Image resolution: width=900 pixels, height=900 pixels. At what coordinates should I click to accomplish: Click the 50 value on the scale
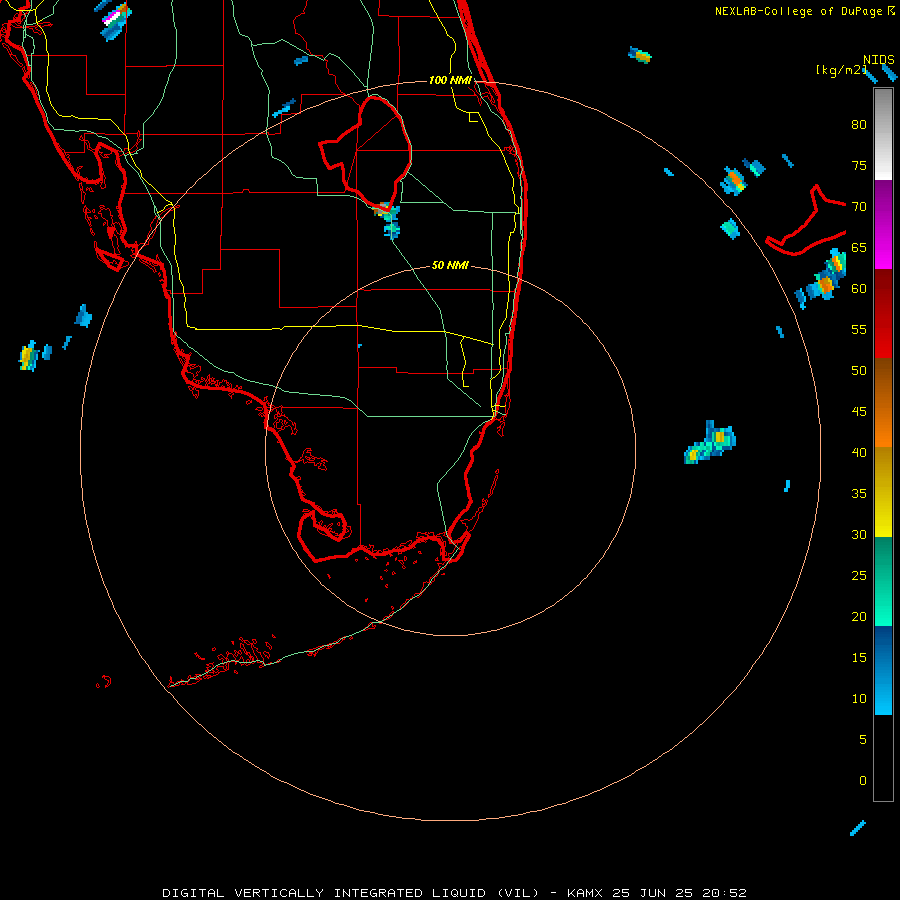click(x=859, y=370)
